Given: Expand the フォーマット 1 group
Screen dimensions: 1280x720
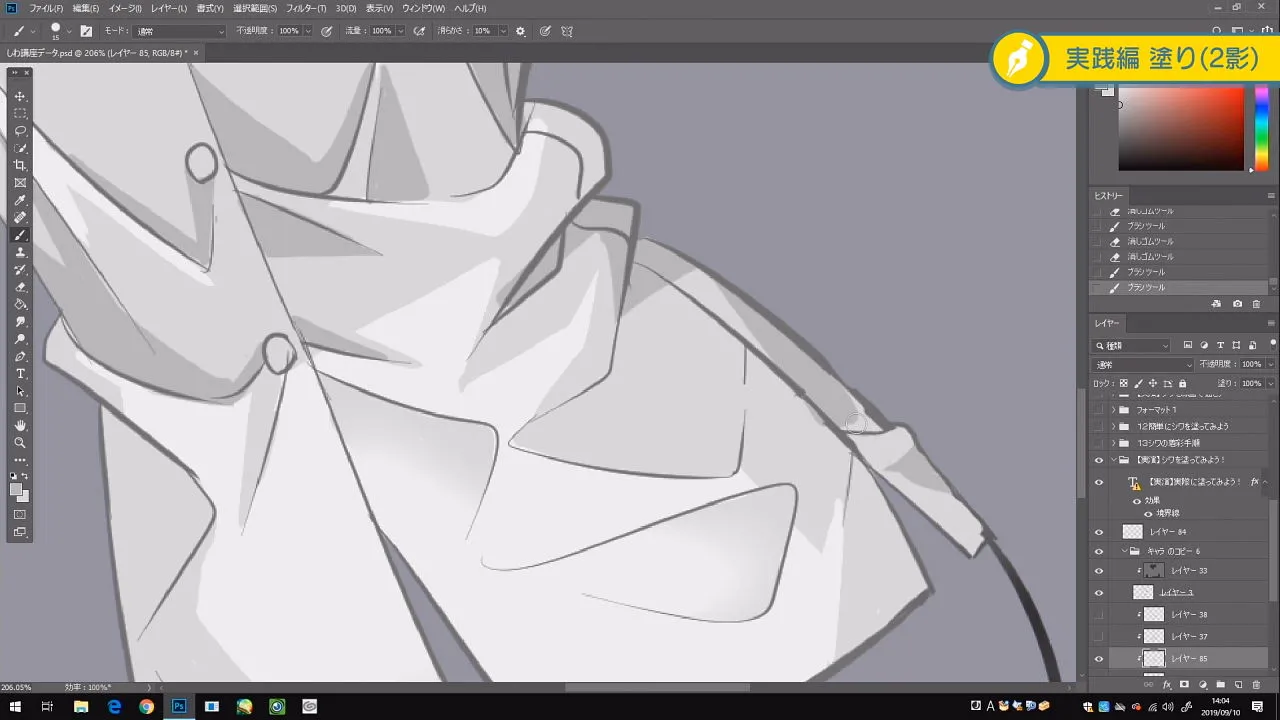Looking at the screenshot, I should click(x=1112, y=410).
